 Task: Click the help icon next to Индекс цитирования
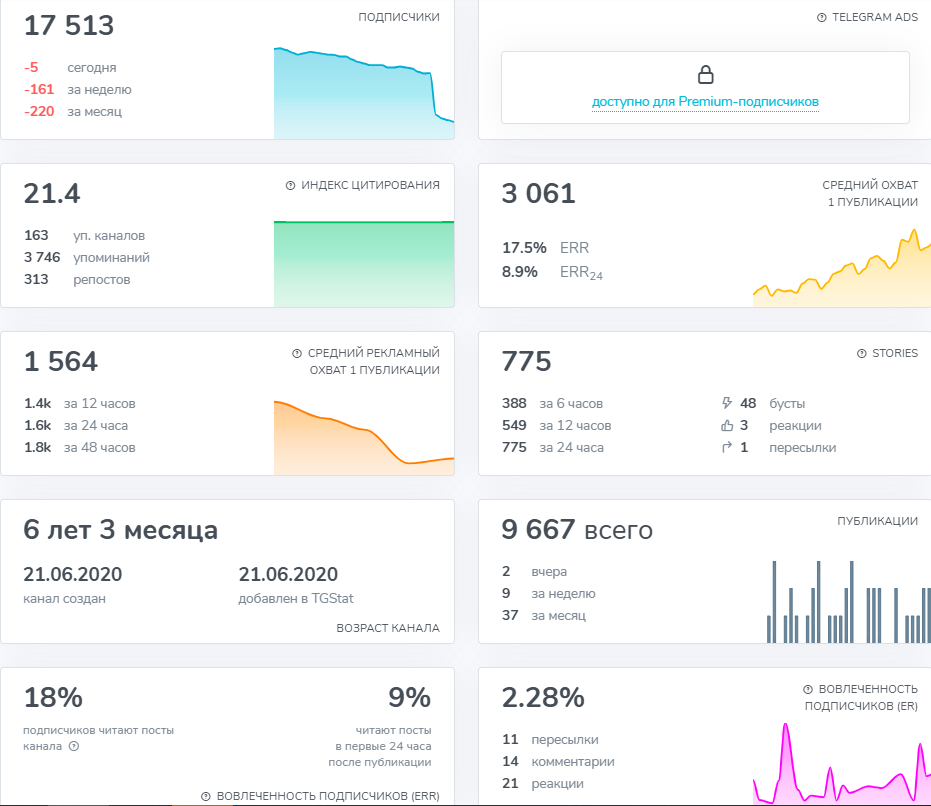point(290,185)
